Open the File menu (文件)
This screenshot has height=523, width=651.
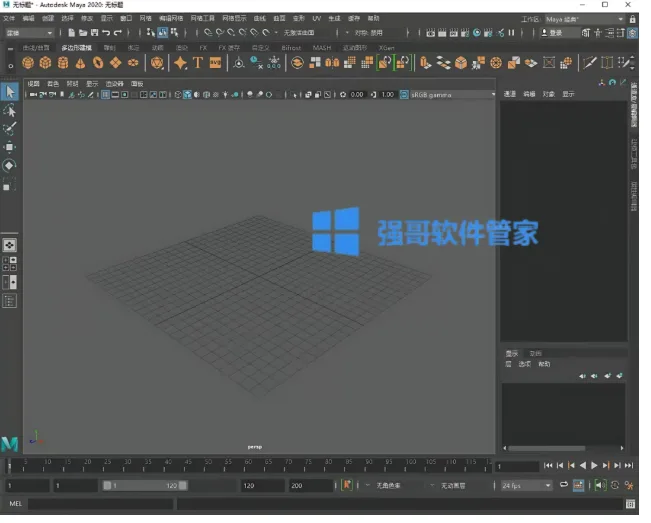(9, 18)
